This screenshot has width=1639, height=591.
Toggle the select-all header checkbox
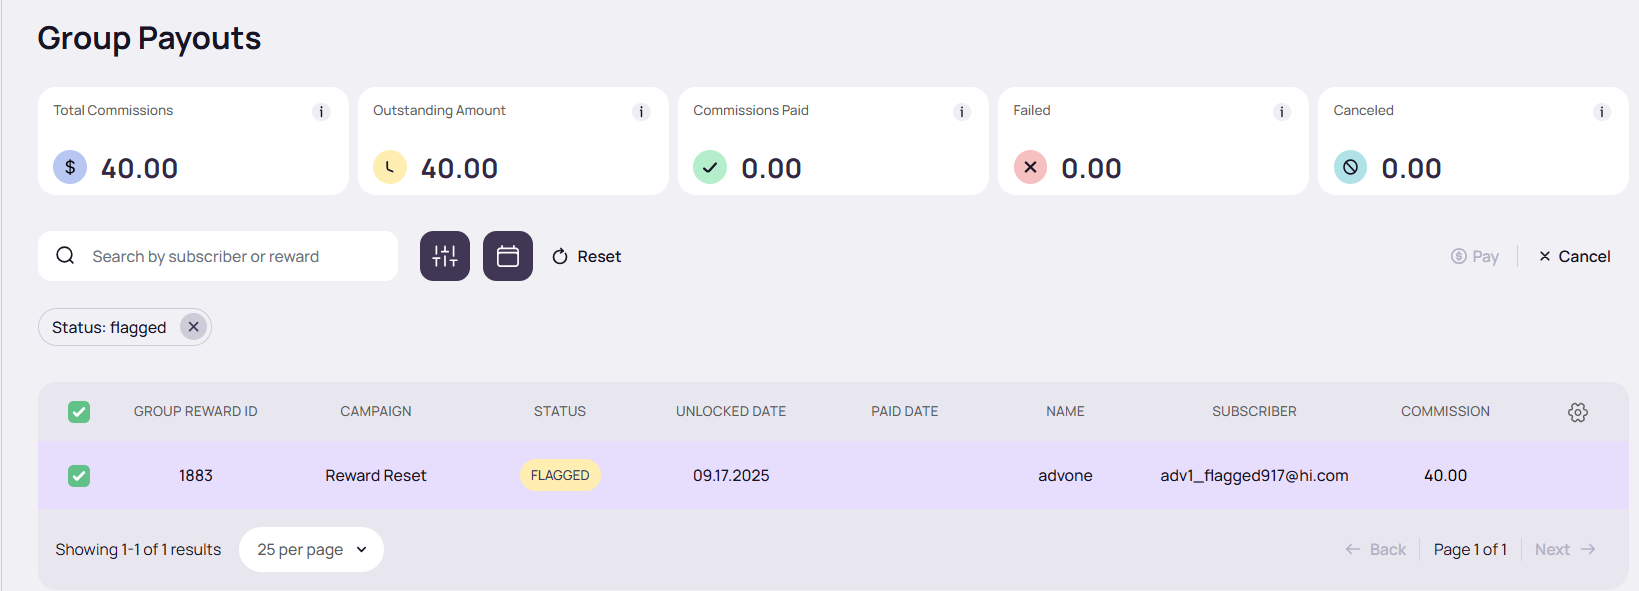(x=79, y=412)
